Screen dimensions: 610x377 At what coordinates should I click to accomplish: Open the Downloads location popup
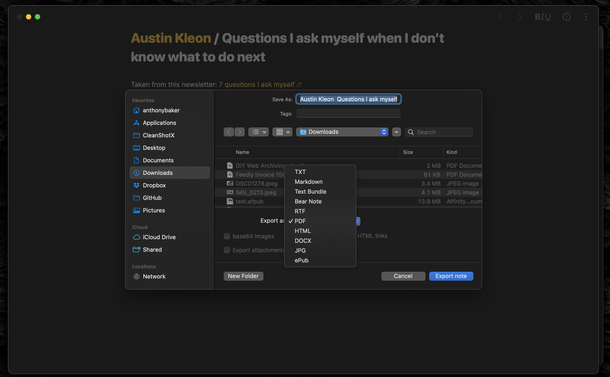click(342, 132)
